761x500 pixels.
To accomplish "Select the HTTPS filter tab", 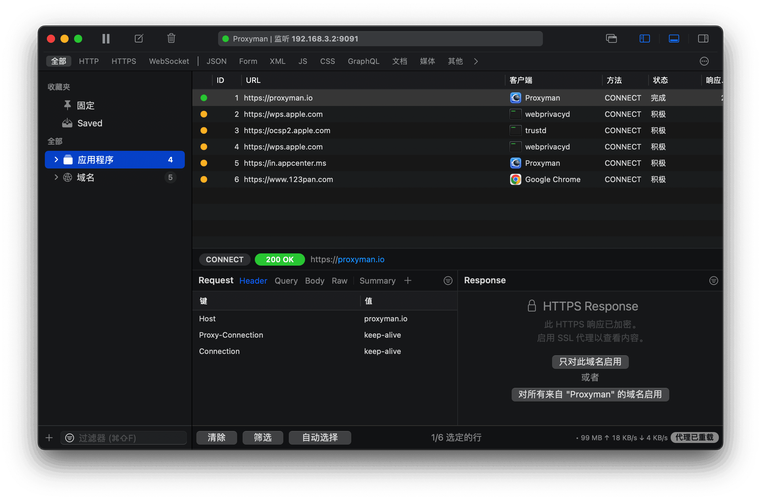I will pyautogui.click(x=124, y=61).
